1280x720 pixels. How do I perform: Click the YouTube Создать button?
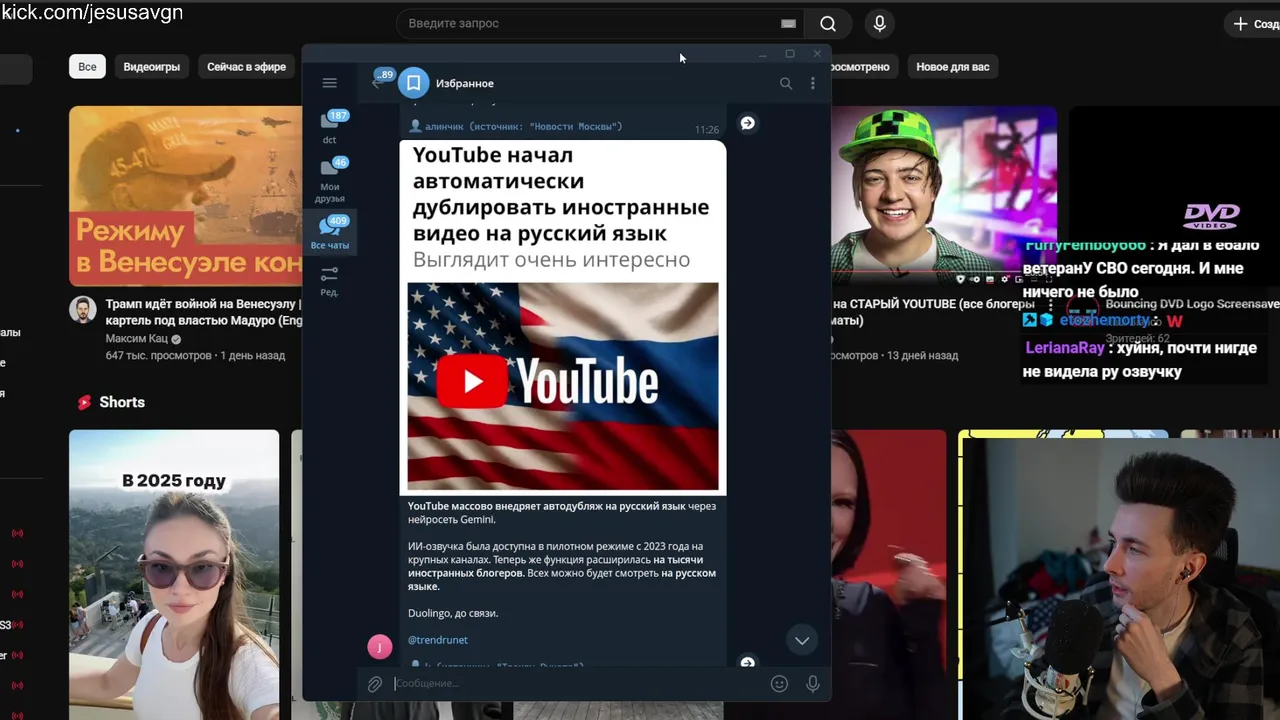click(x=1253, y=23)
